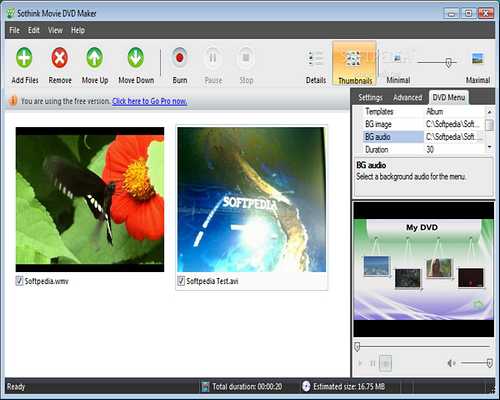Minimize the Sothink Movie DVD Maker window
The image size is (500, 400).
coord(452,13)
